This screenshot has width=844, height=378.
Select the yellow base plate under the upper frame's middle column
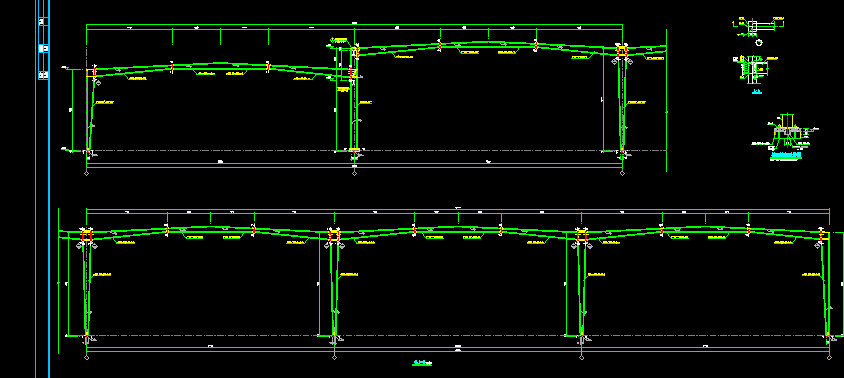click(354, 150)
